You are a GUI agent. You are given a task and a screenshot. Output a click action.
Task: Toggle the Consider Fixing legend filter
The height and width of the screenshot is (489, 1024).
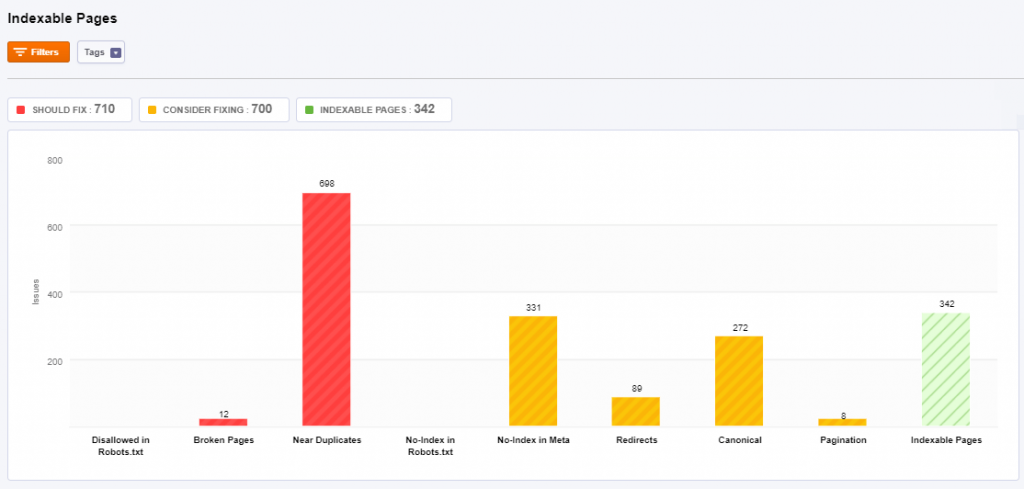(x=213, y=109)
